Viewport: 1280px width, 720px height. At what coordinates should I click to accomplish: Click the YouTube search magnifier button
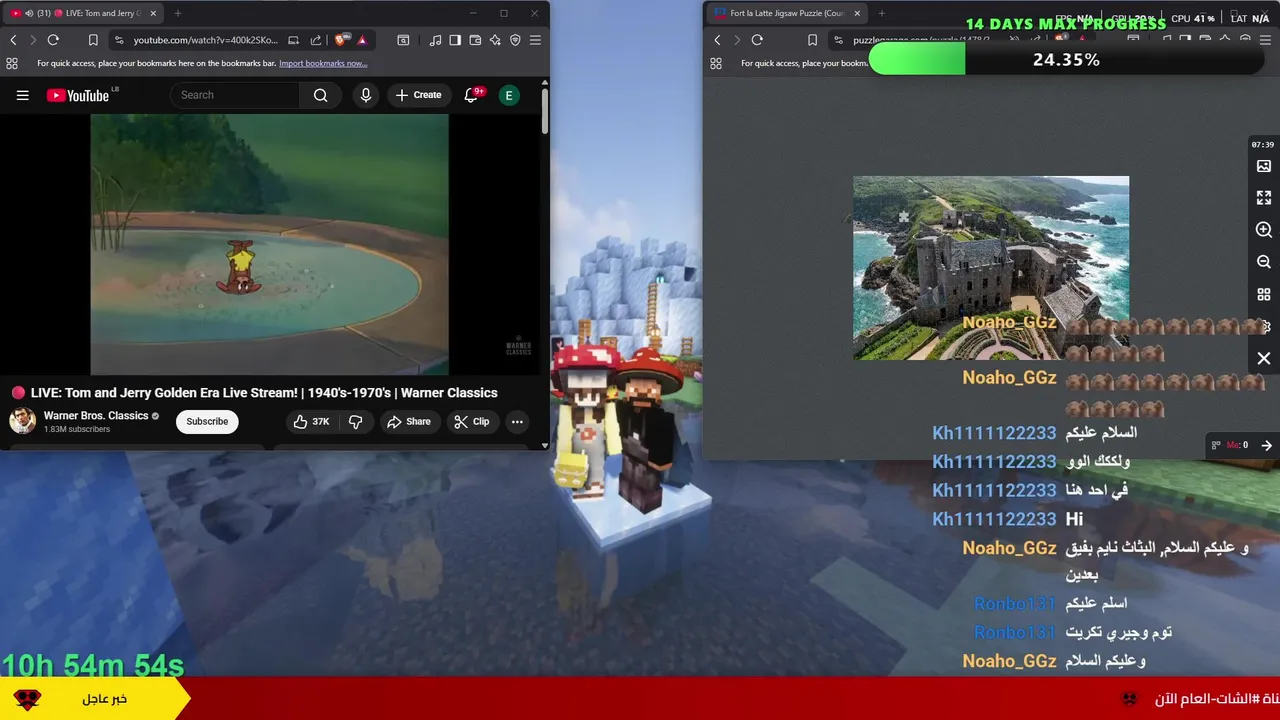coord(320,95)
